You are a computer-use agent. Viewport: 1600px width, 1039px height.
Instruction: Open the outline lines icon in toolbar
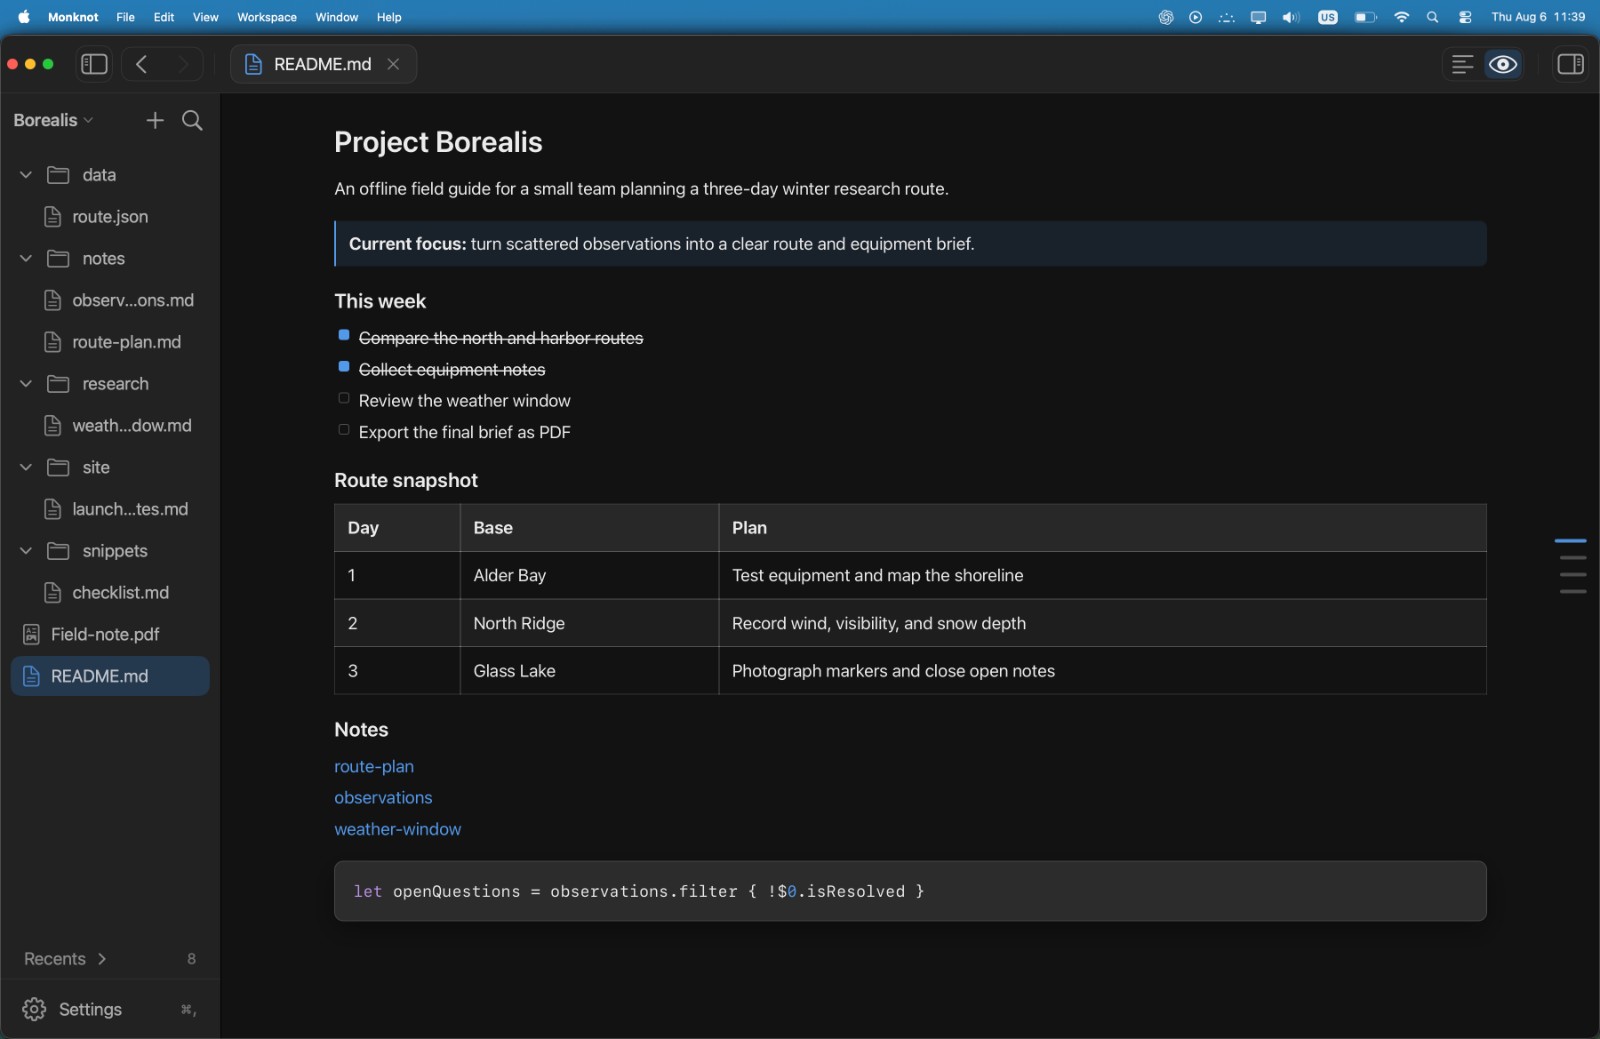coord(1462,64)
